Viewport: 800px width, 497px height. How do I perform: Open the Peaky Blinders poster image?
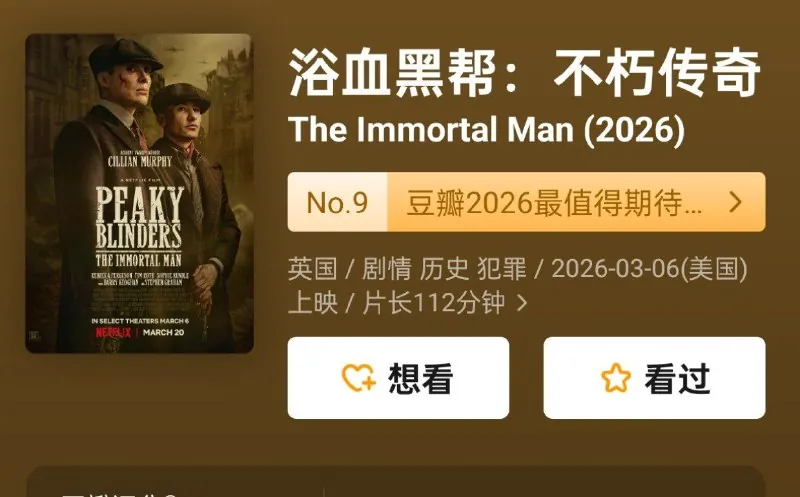[x=139, y=193]
